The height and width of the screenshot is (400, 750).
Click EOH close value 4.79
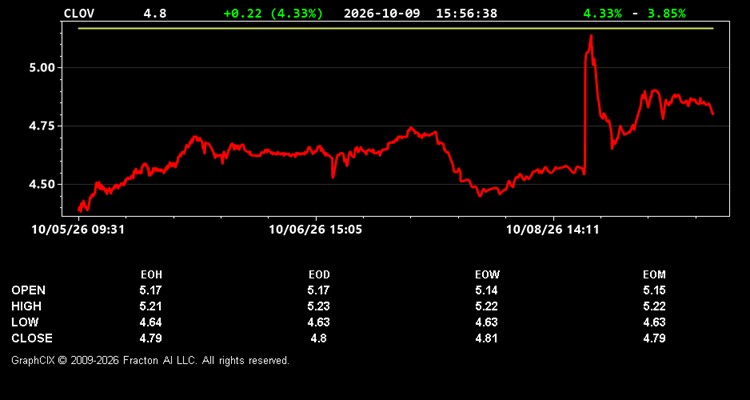[151, 338]
